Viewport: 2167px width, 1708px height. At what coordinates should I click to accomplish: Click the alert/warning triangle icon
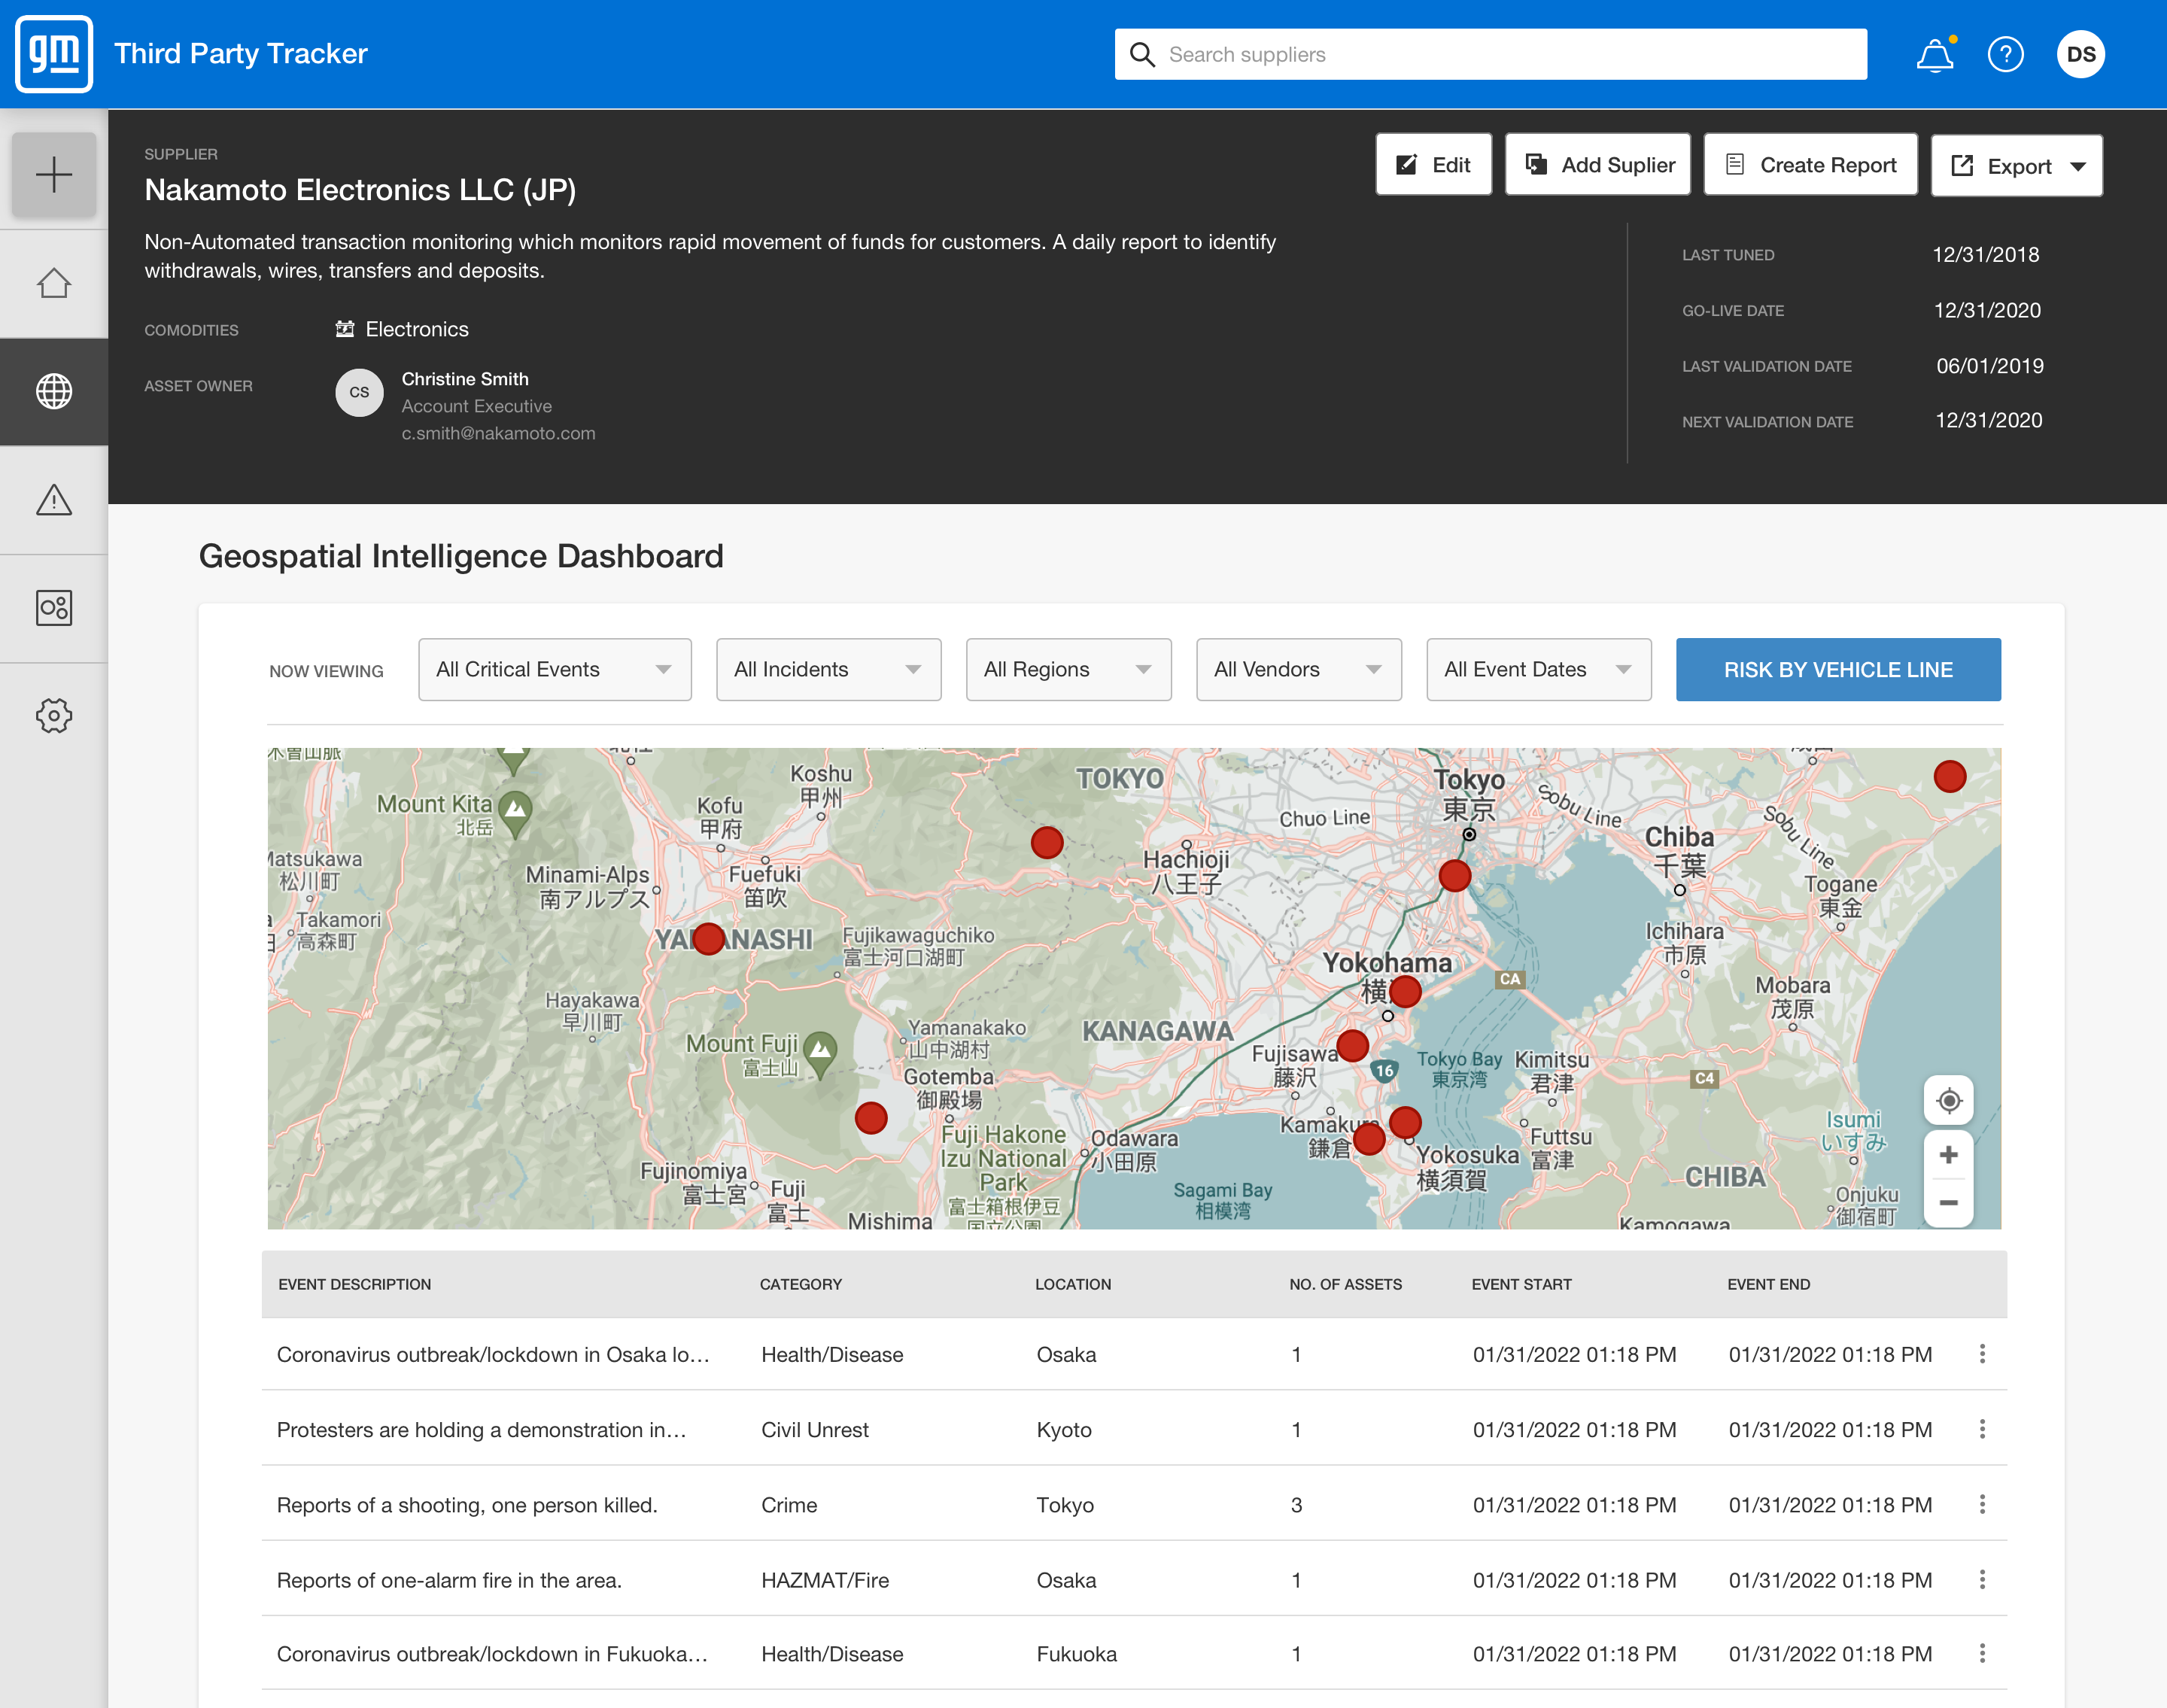coord(53,498)
